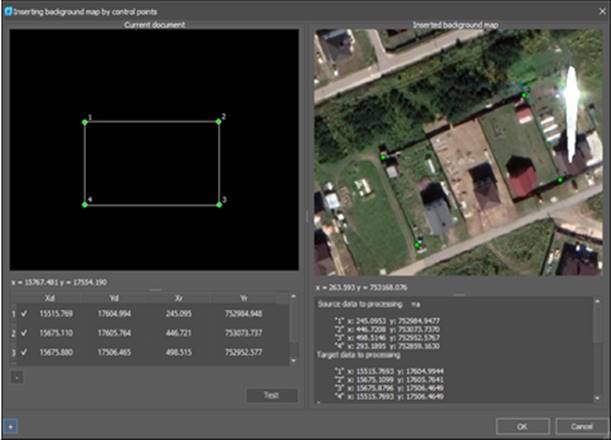Click the small minus button below the table
This screenshot has height=440, width=611.
tap(15, 377)
